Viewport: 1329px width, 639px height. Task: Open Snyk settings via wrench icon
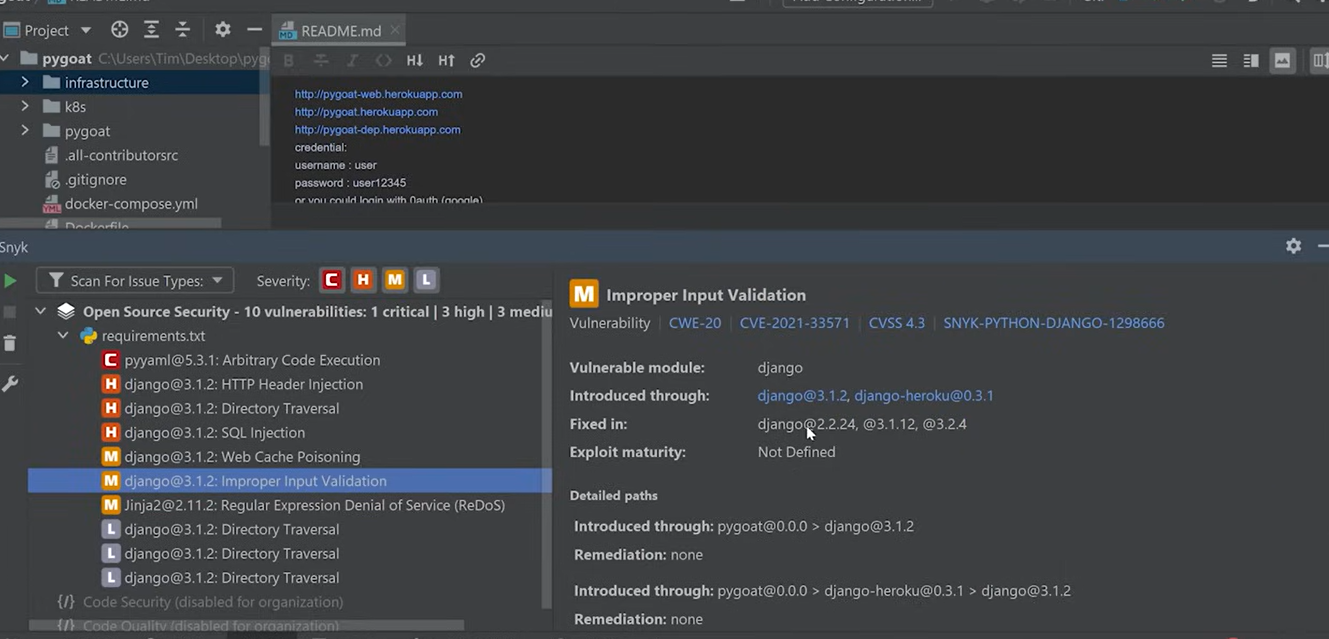click(10, 384)
